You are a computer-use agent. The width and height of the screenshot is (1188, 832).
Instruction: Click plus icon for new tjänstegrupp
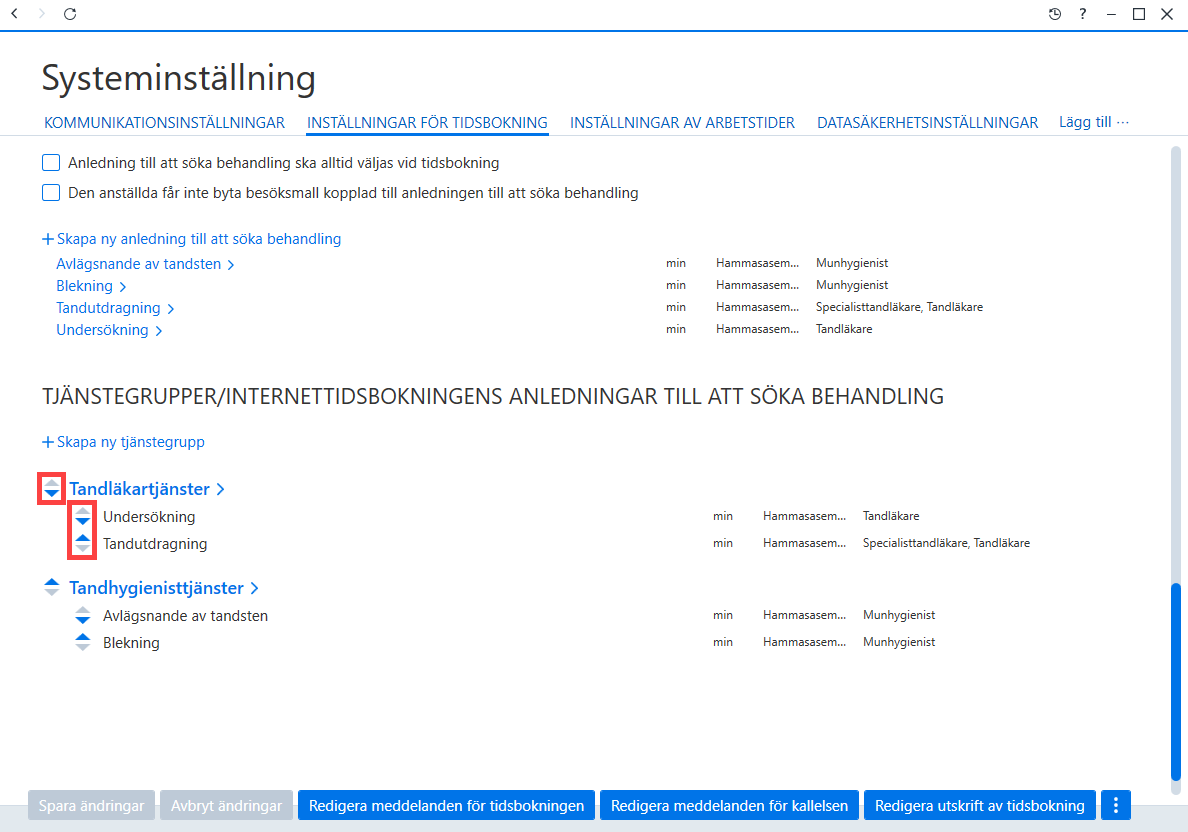pyautogui.click(x=48, y=443)
